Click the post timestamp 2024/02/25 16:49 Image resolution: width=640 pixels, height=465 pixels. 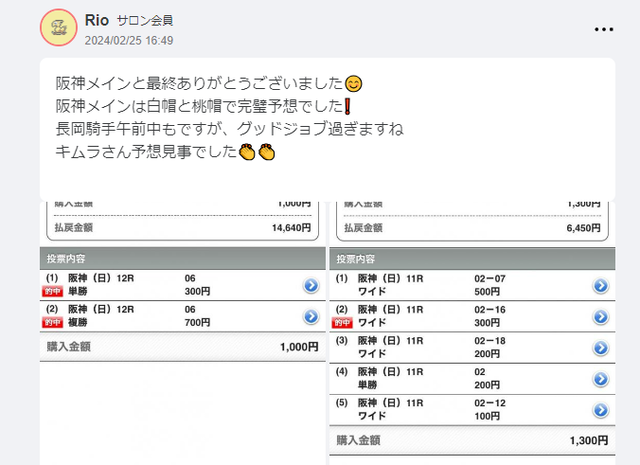pyautogui.click(x=129, y=40)
